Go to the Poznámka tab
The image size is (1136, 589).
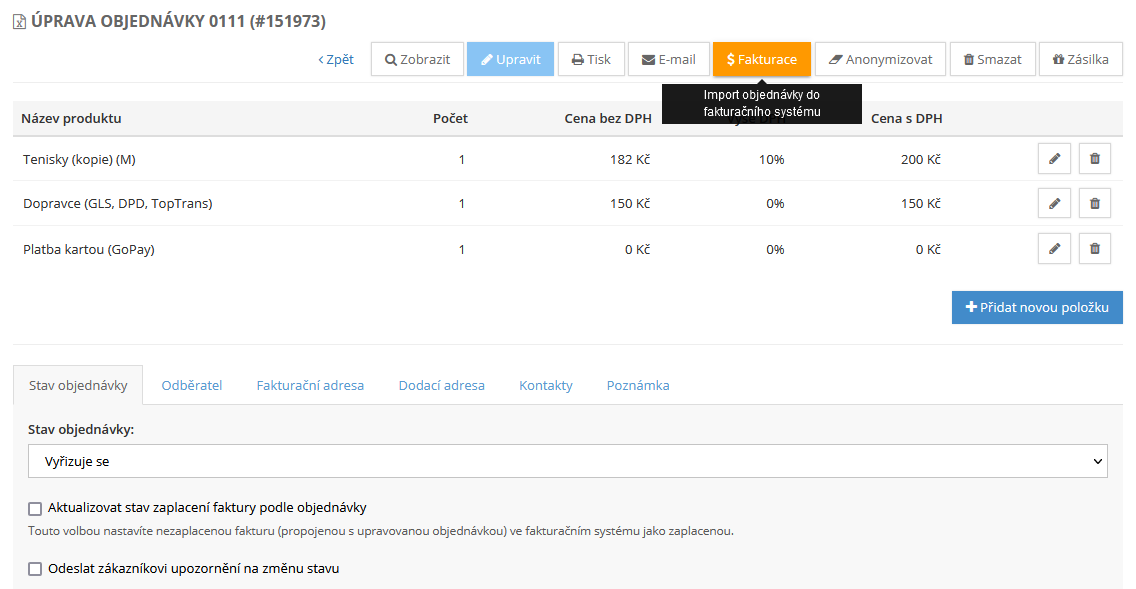(637, 385)
